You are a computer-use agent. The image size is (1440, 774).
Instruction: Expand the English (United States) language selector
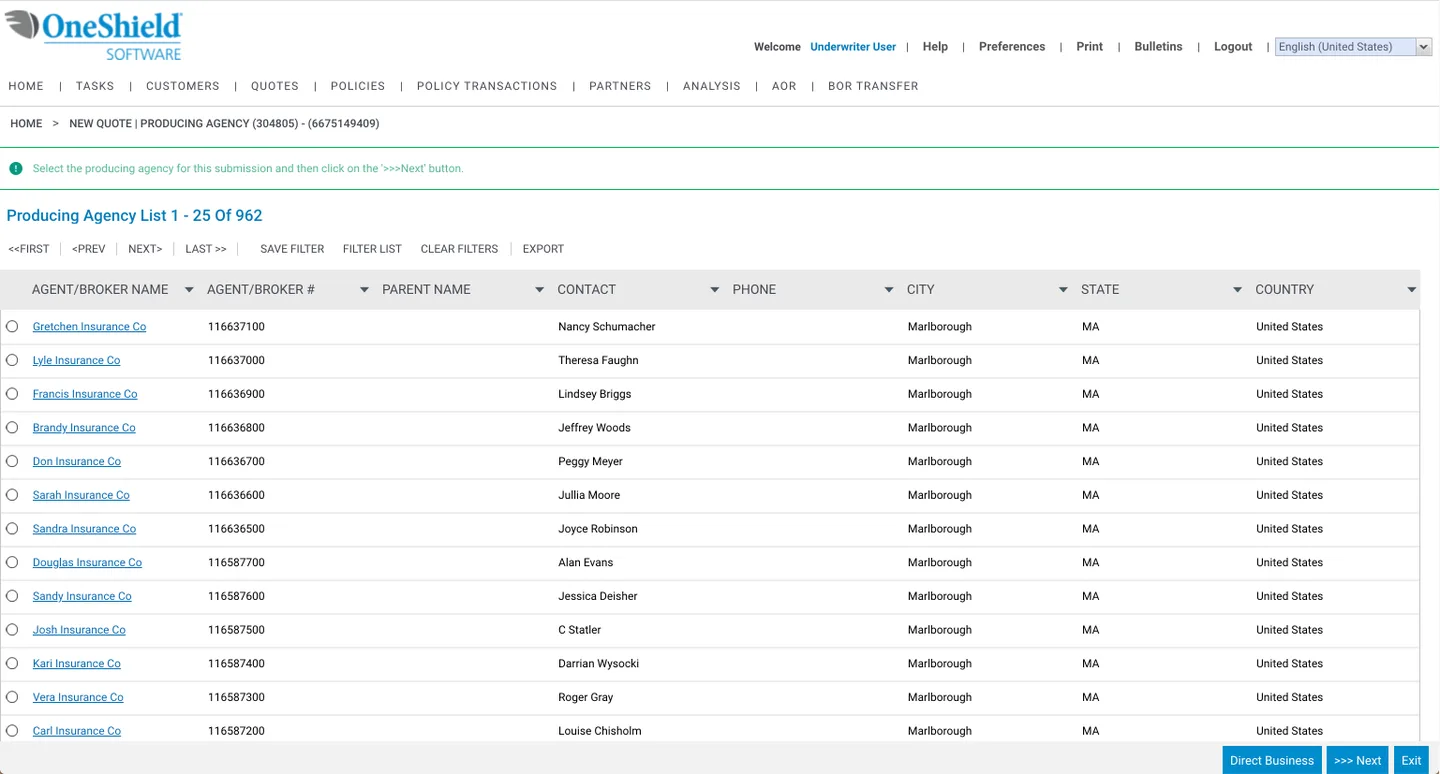(x=1424, y=46)
